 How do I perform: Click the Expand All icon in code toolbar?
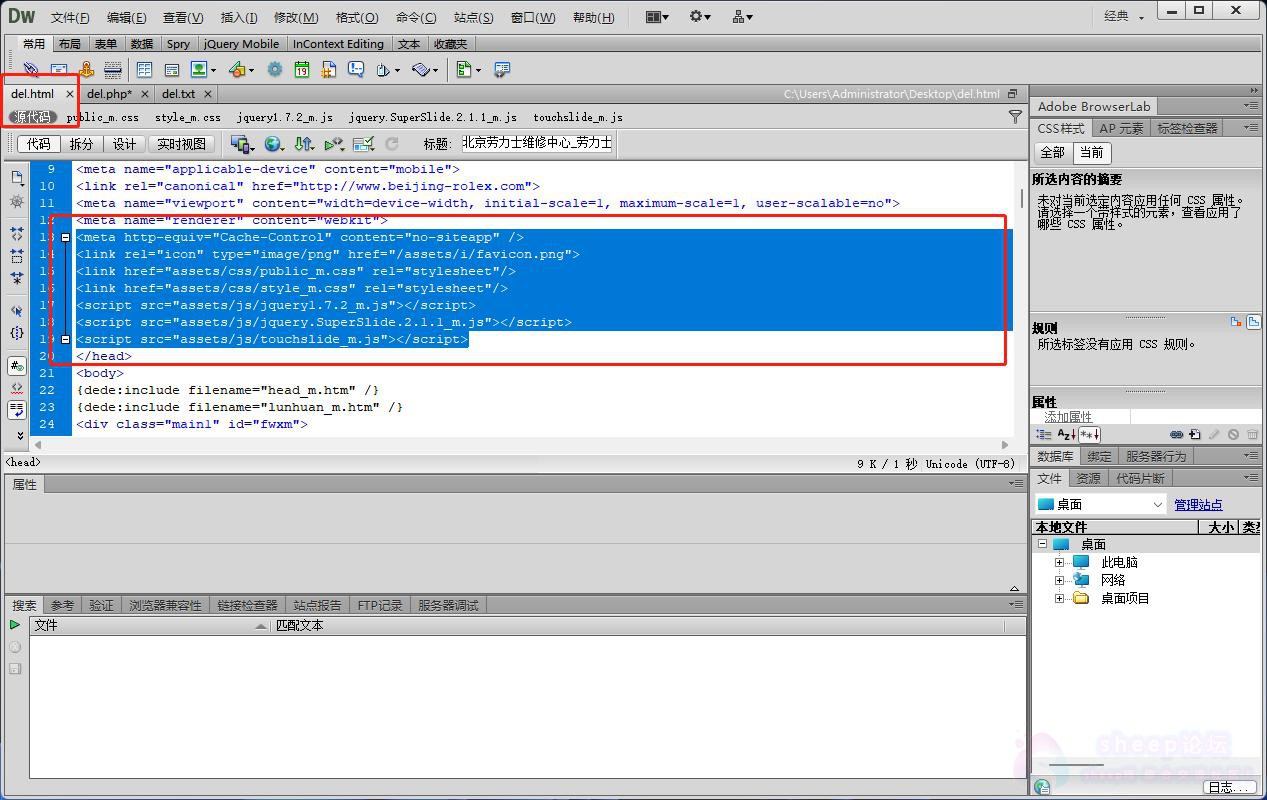pyautogui.click(x=17, y=278)
